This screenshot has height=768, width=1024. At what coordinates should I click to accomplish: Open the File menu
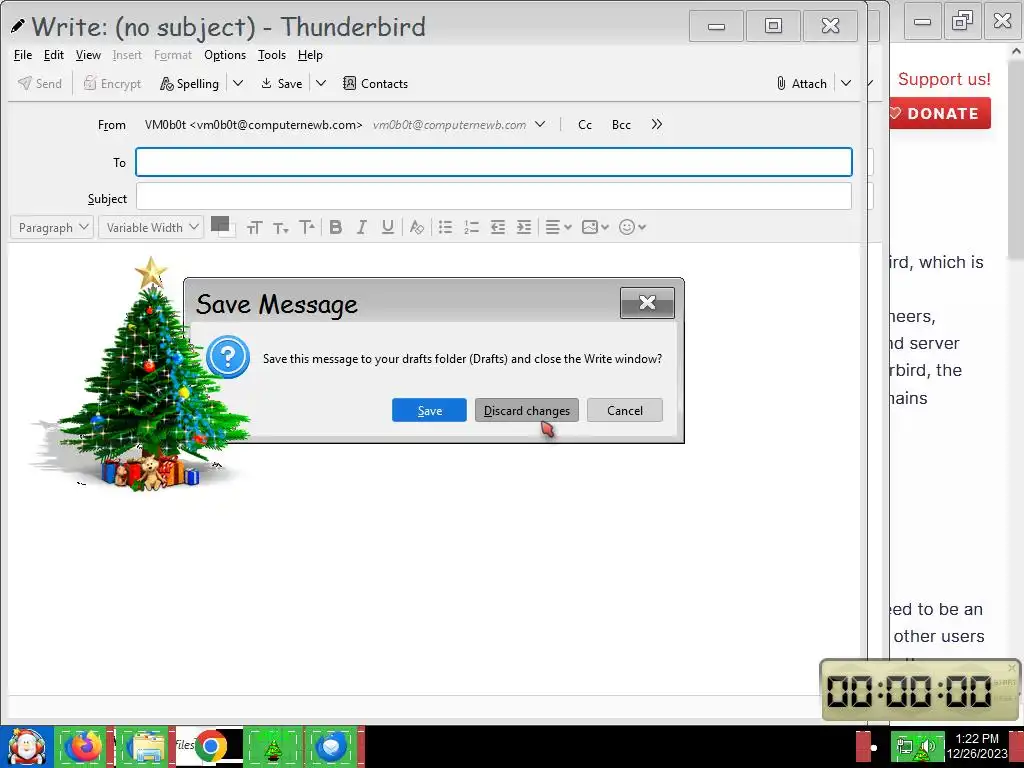23,55
